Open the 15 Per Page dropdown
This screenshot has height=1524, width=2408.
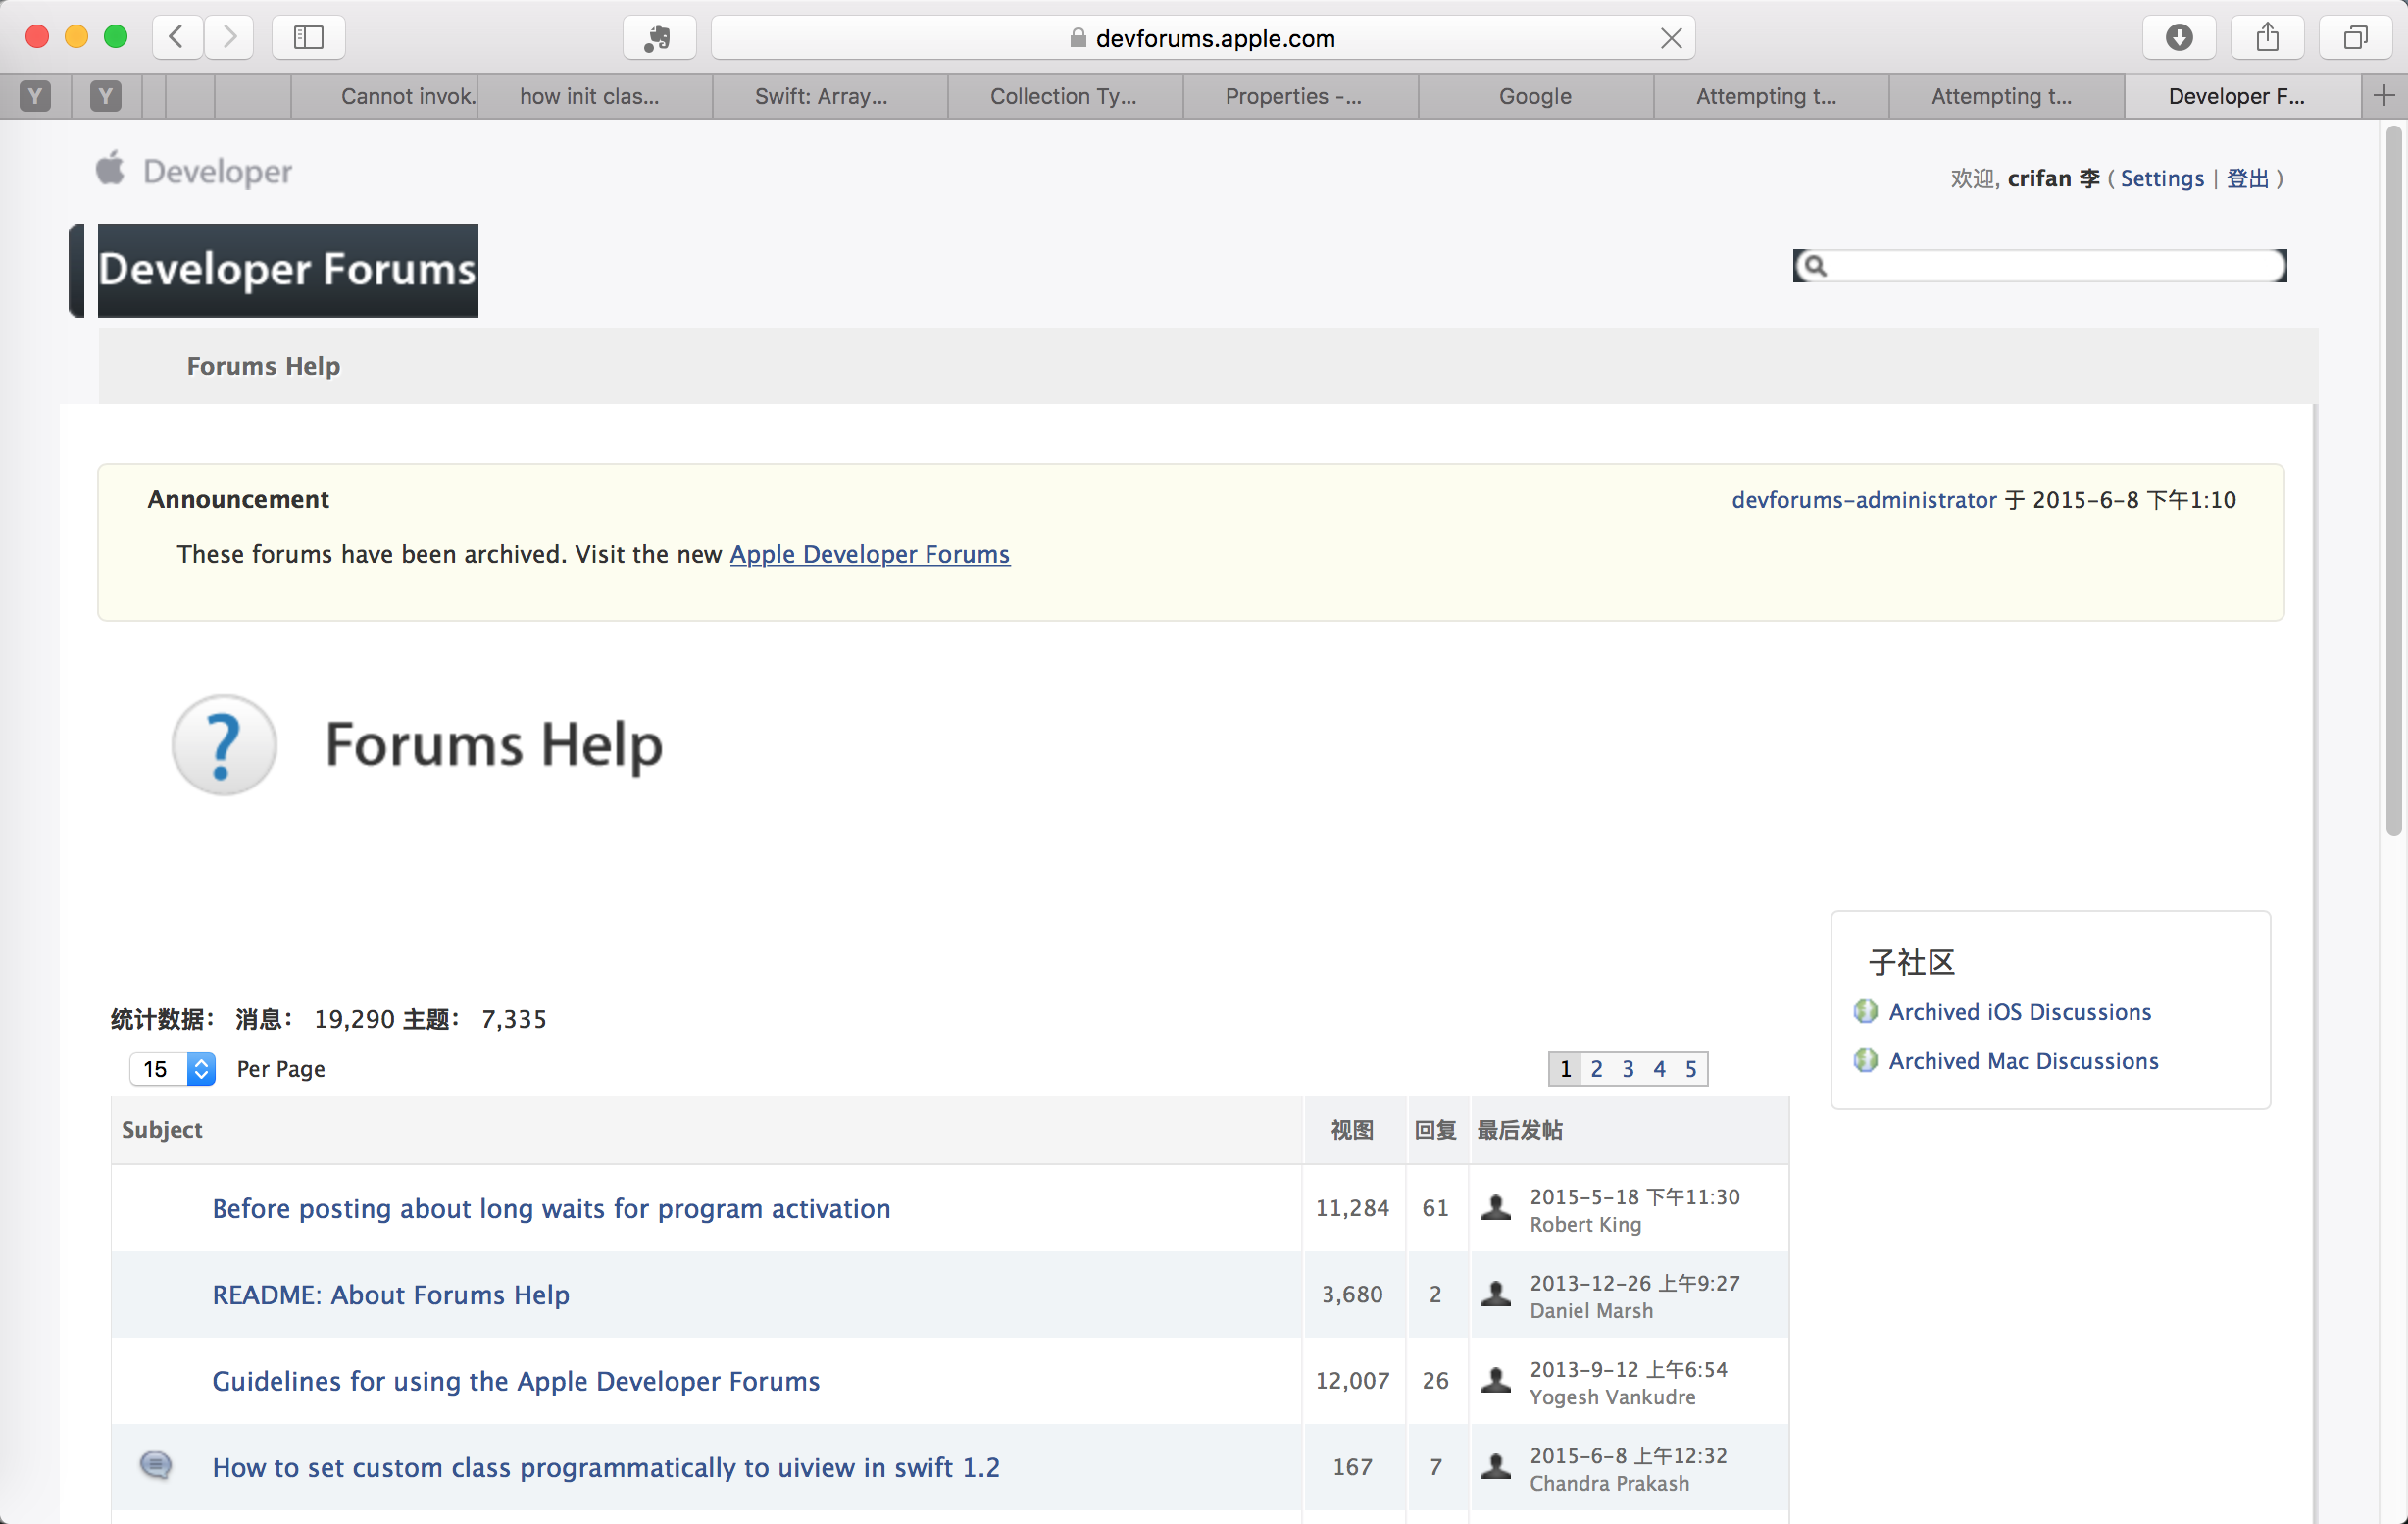172,1069
